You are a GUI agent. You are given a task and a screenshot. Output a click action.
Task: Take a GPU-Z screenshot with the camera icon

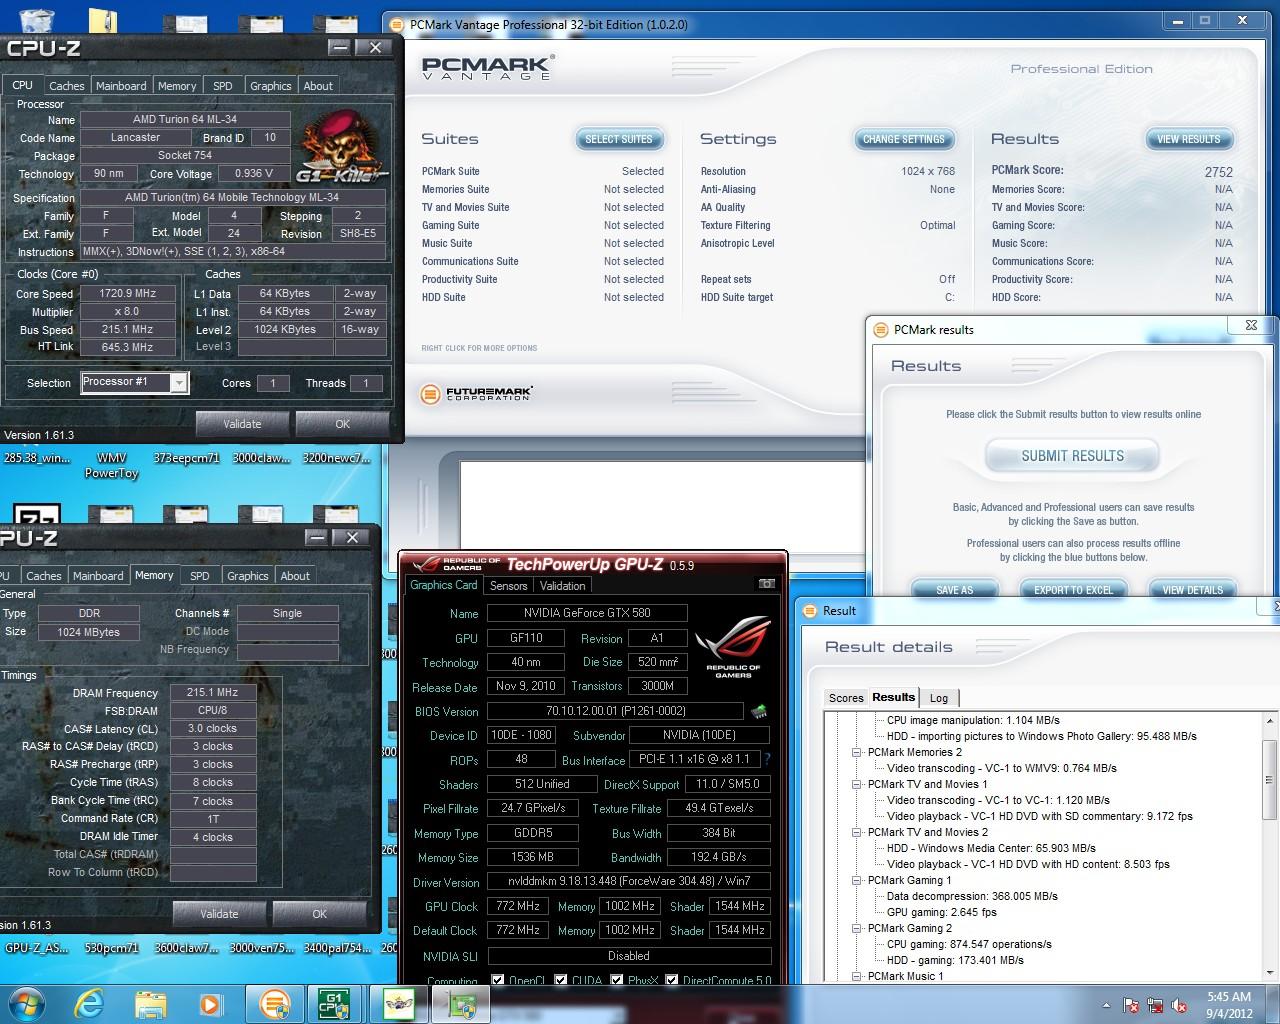click(x=767, y=584)
